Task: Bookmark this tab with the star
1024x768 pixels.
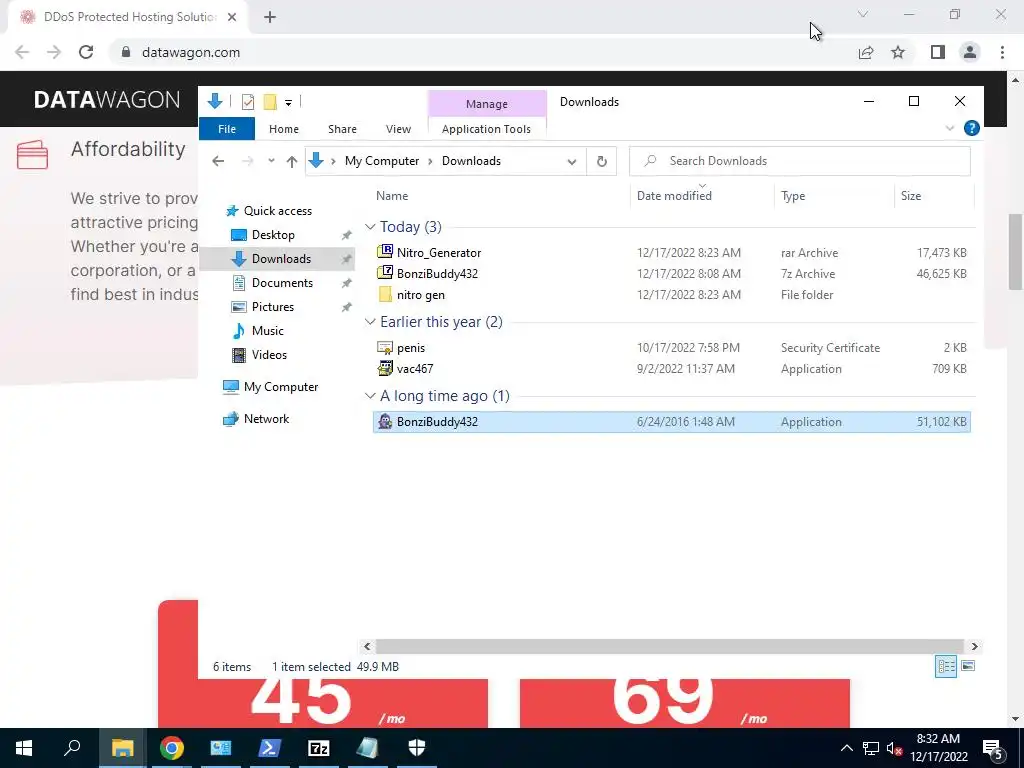Action: click(x=898, y=52)
